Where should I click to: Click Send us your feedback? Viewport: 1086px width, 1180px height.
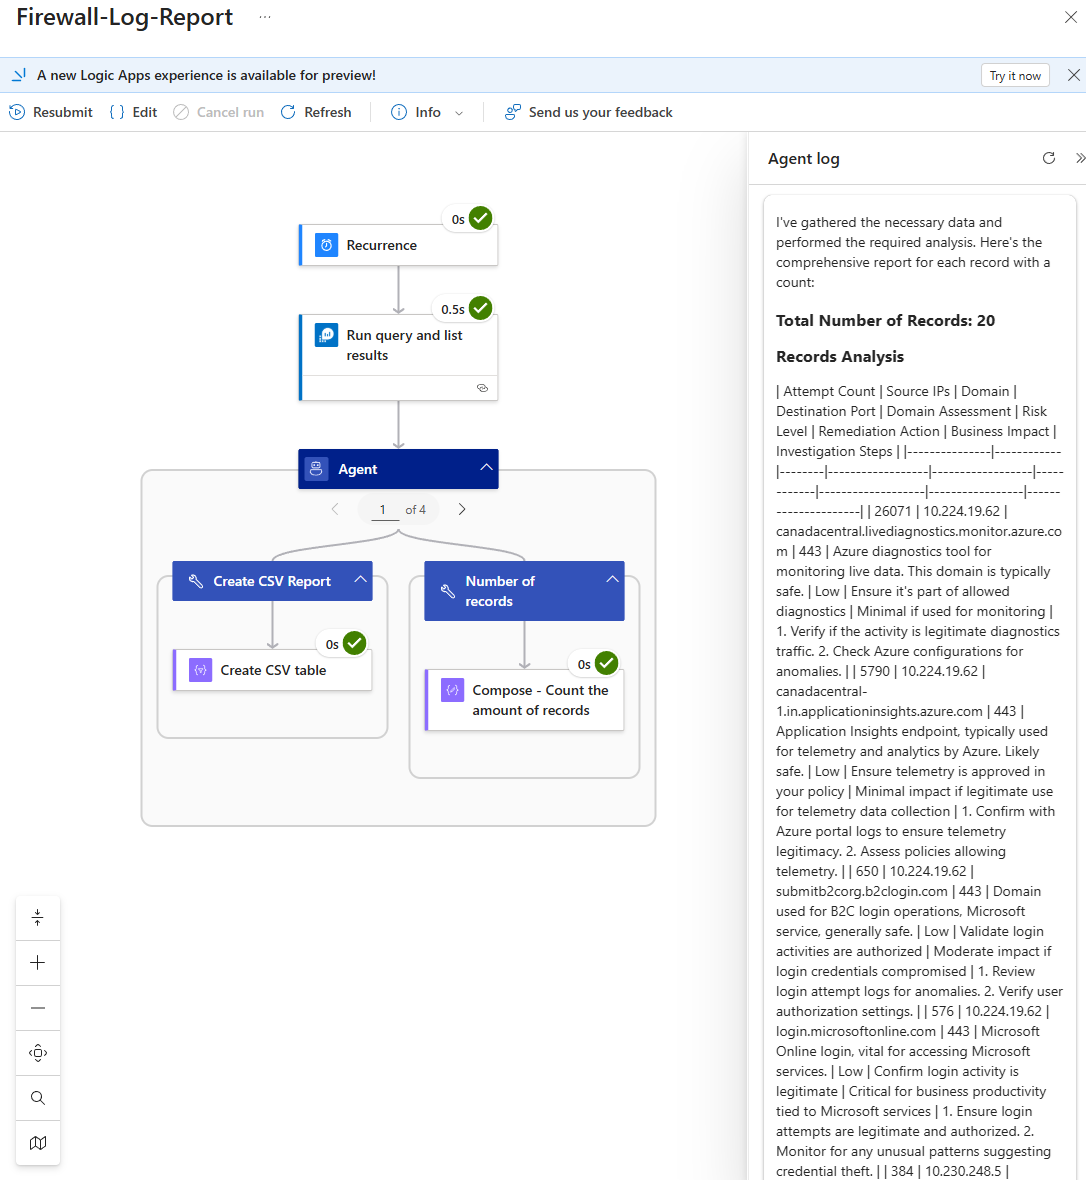pos(588,112)
